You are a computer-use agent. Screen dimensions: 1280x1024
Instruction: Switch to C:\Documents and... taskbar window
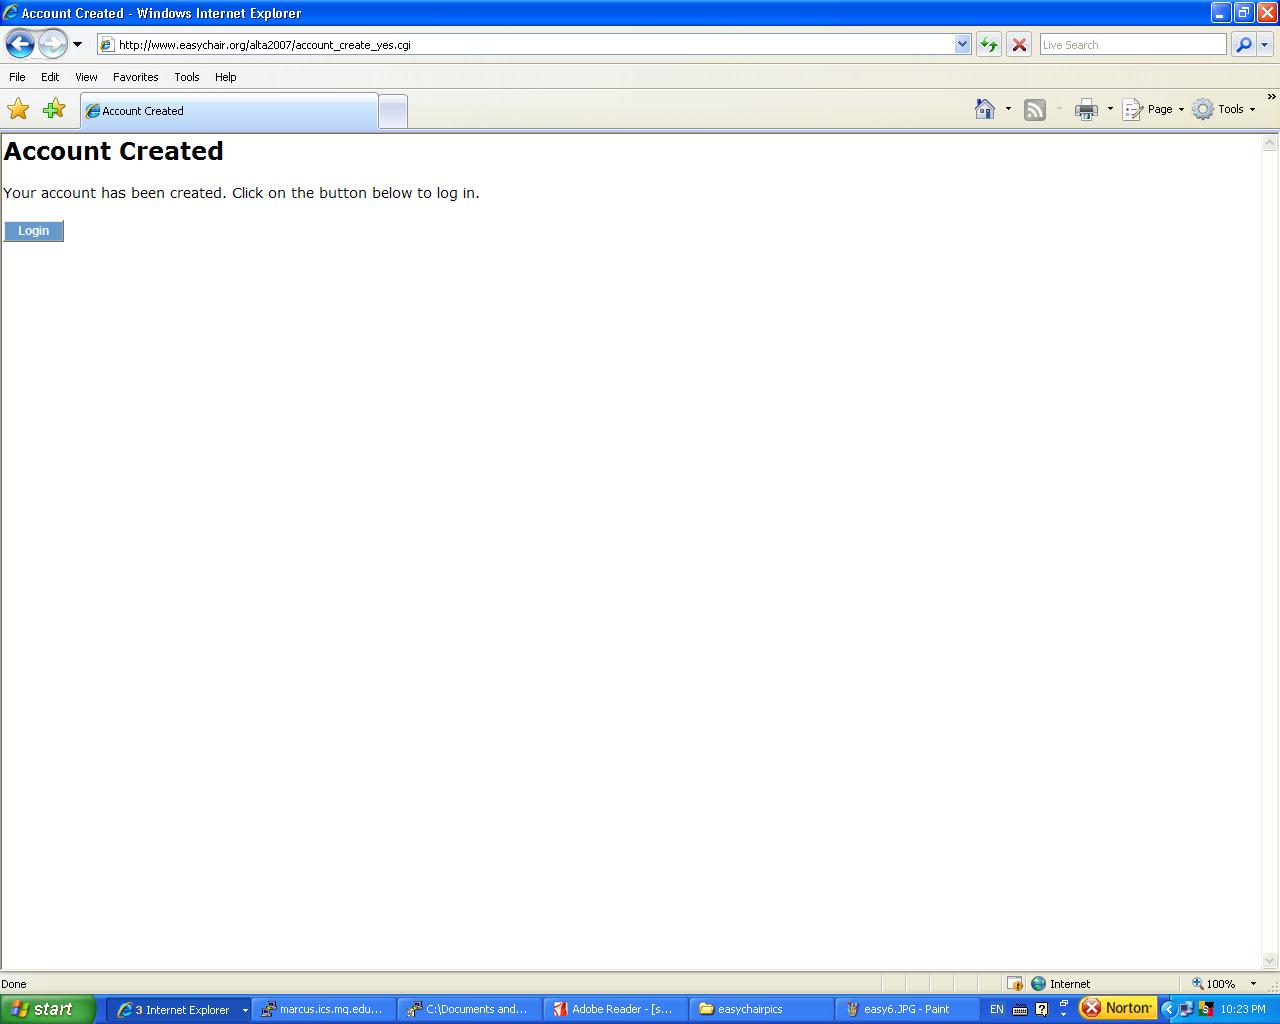point(470,1009)
